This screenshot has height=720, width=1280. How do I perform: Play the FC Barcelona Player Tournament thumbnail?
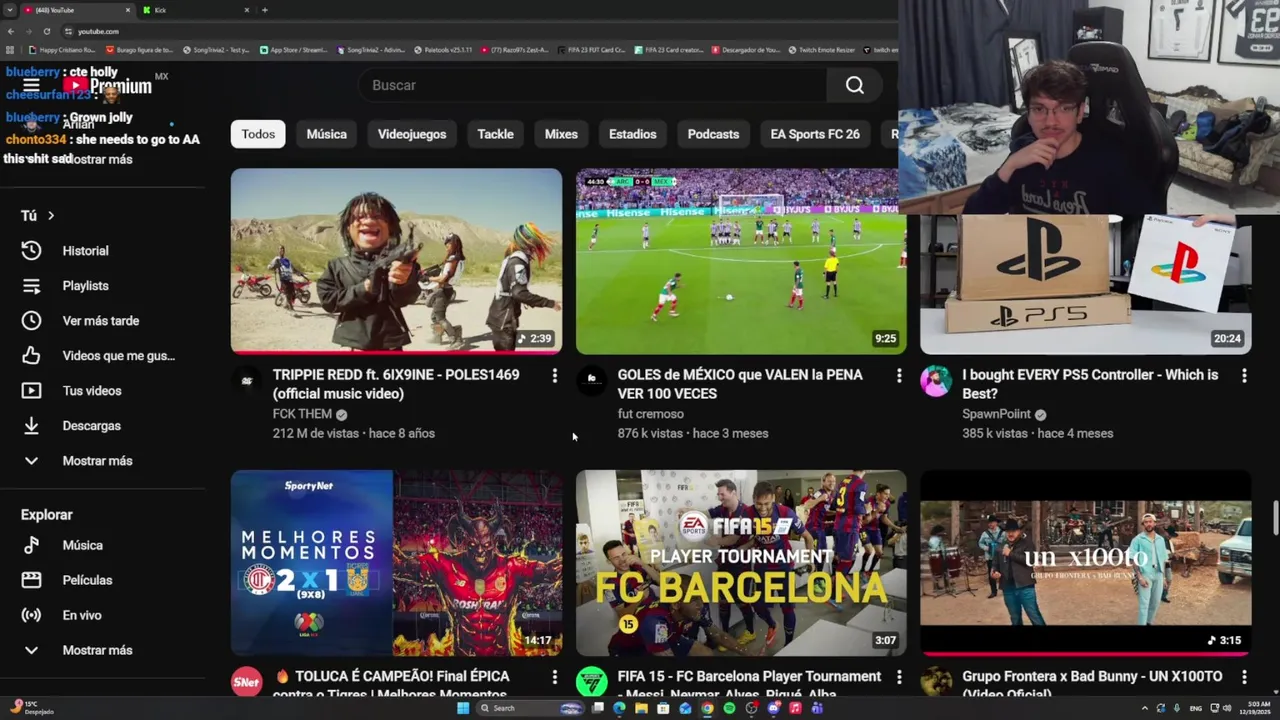(741, 563)
